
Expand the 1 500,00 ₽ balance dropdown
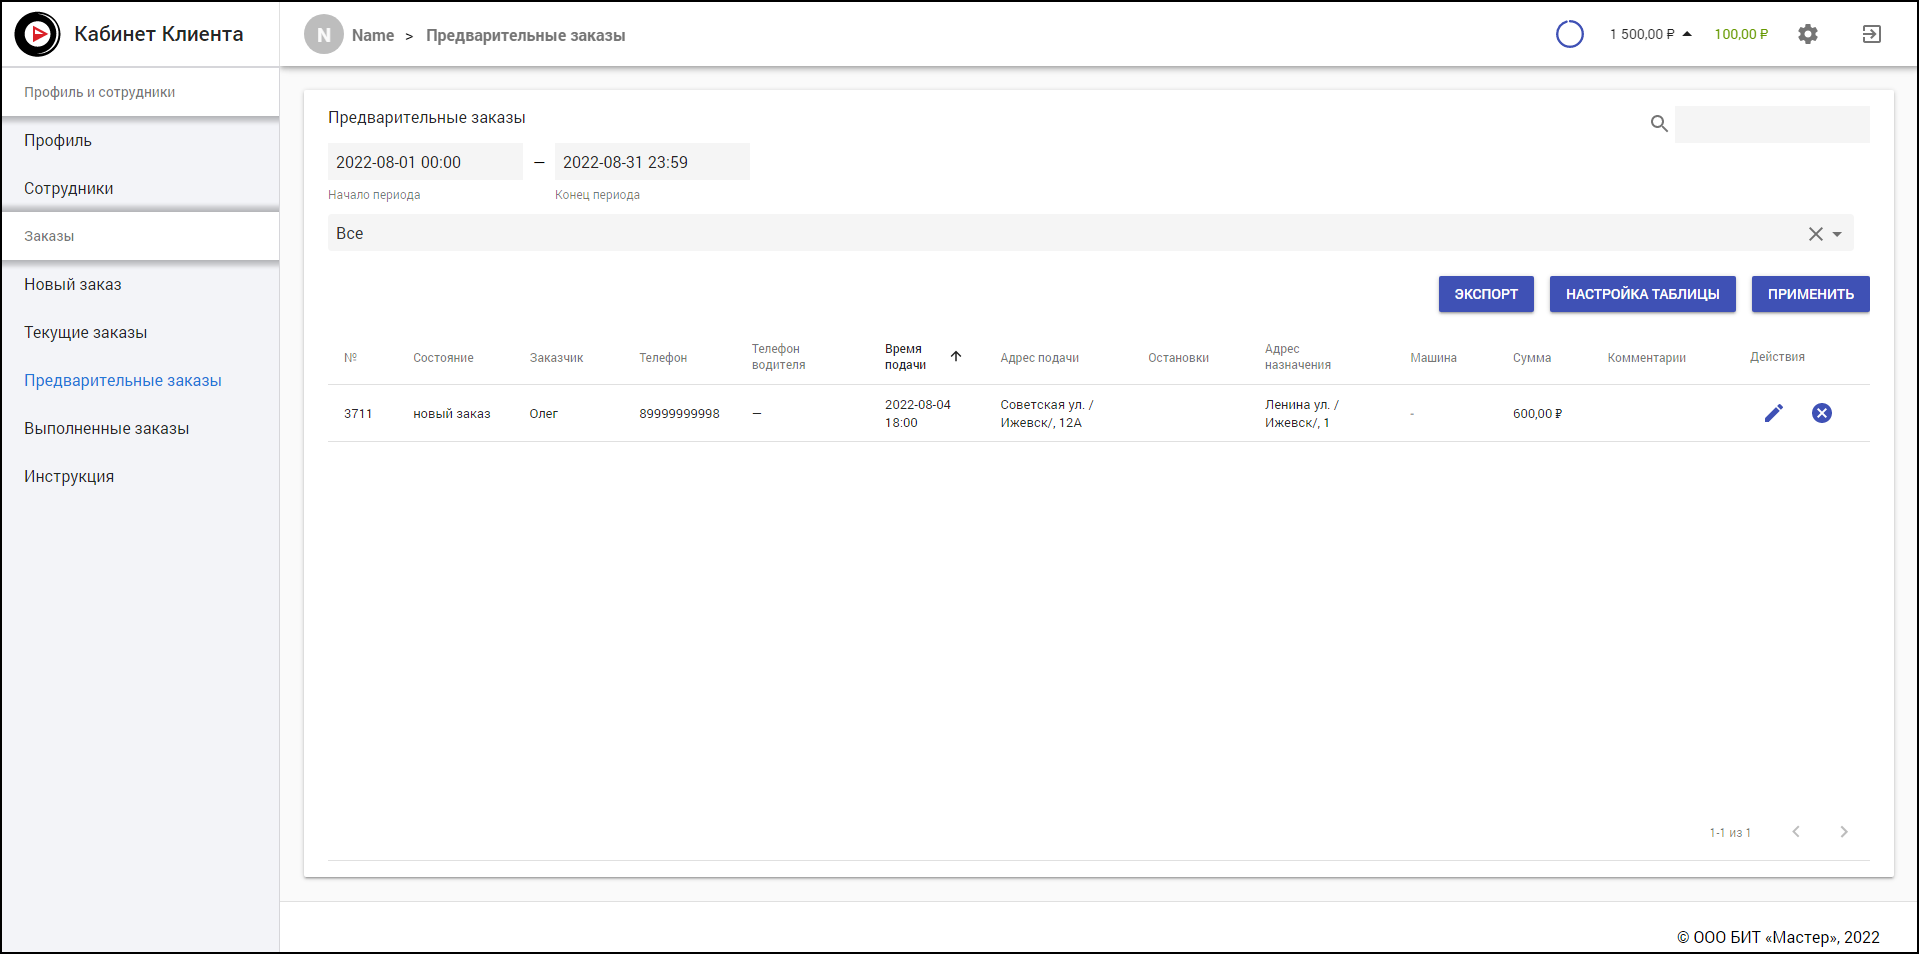1688,34
